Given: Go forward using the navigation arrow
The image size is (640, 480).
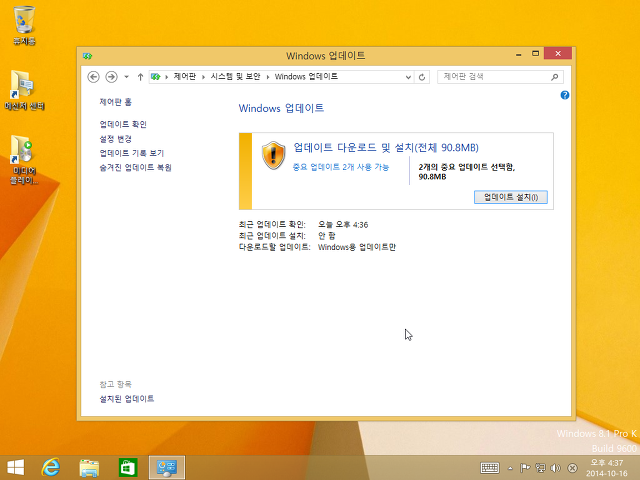Looking at the screenshot, I should tap(111, 77).
